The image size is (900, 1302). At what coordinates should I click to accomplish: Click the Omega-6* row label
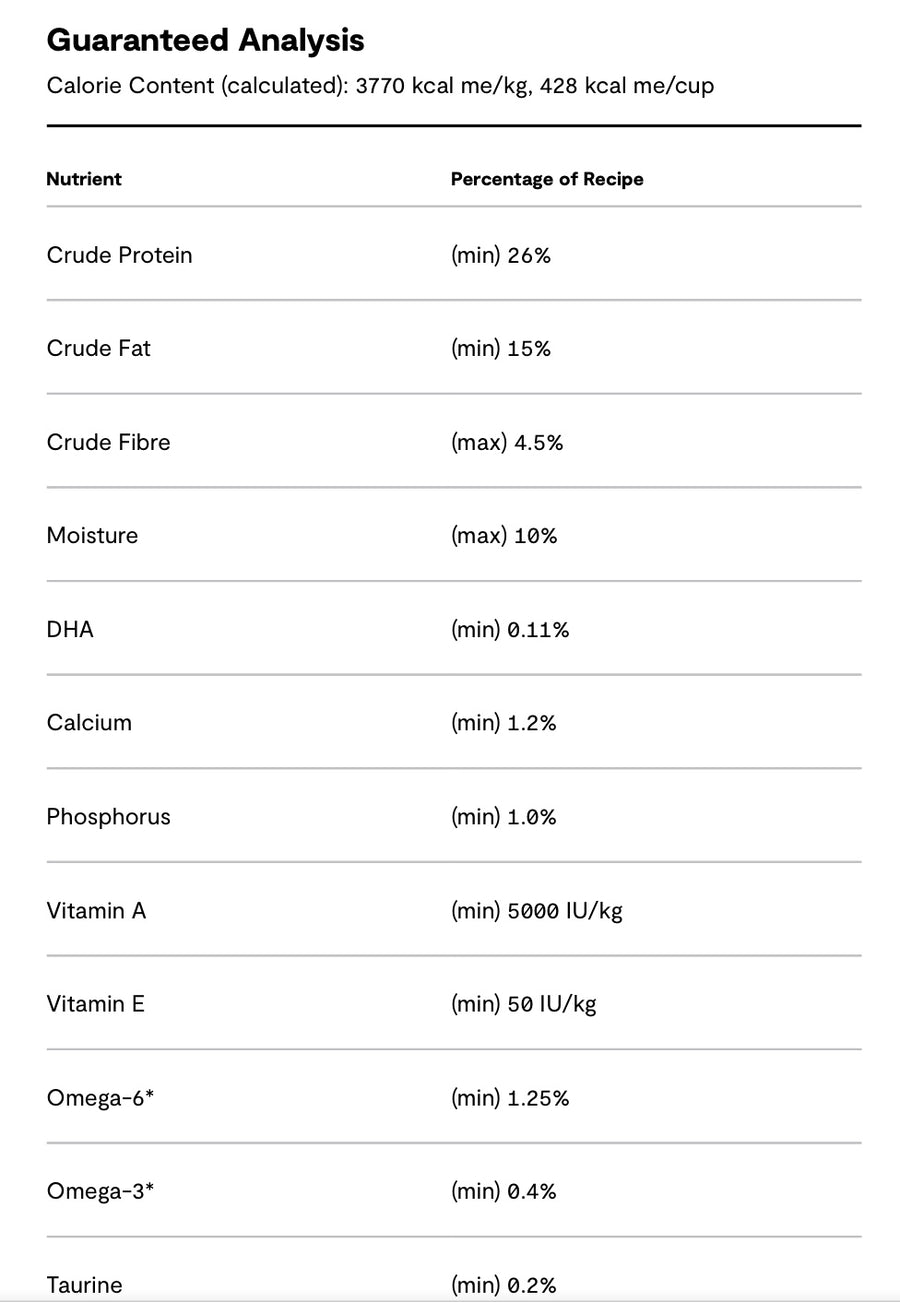pos(100,1097)
